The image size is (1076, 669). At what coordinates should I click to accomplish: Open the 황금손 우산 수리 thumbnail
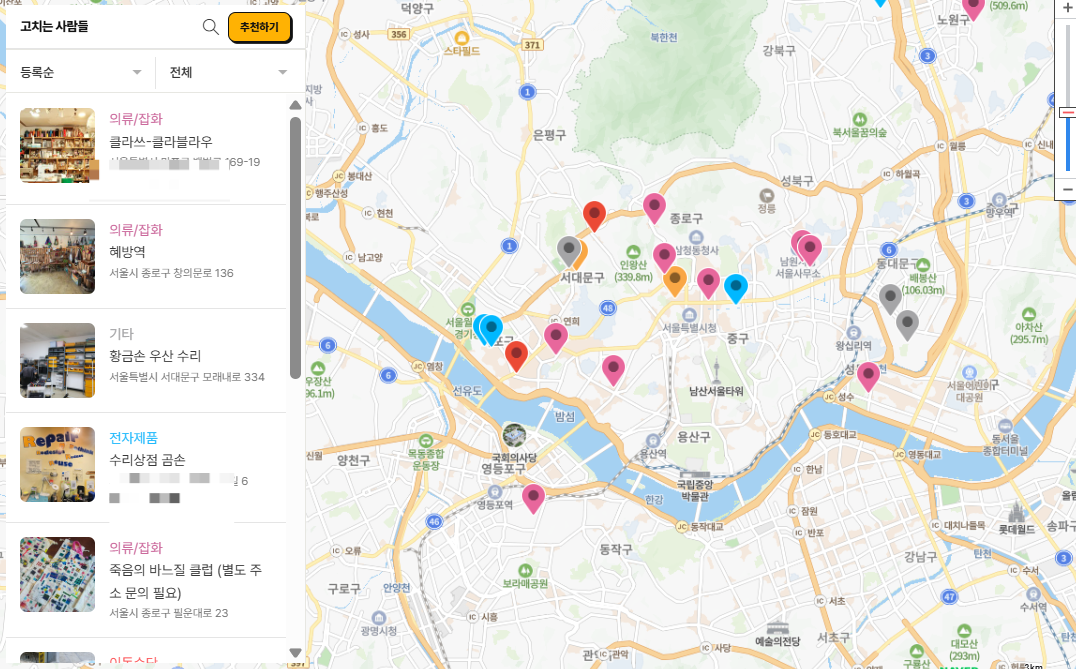coord(58,360)
